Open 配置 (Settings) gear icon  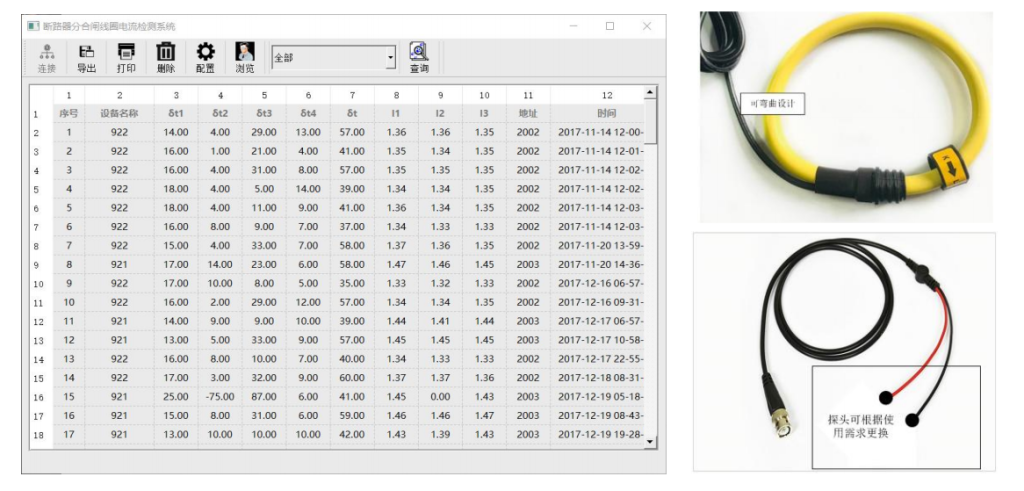pyautogui.click(x=205, y=58)
